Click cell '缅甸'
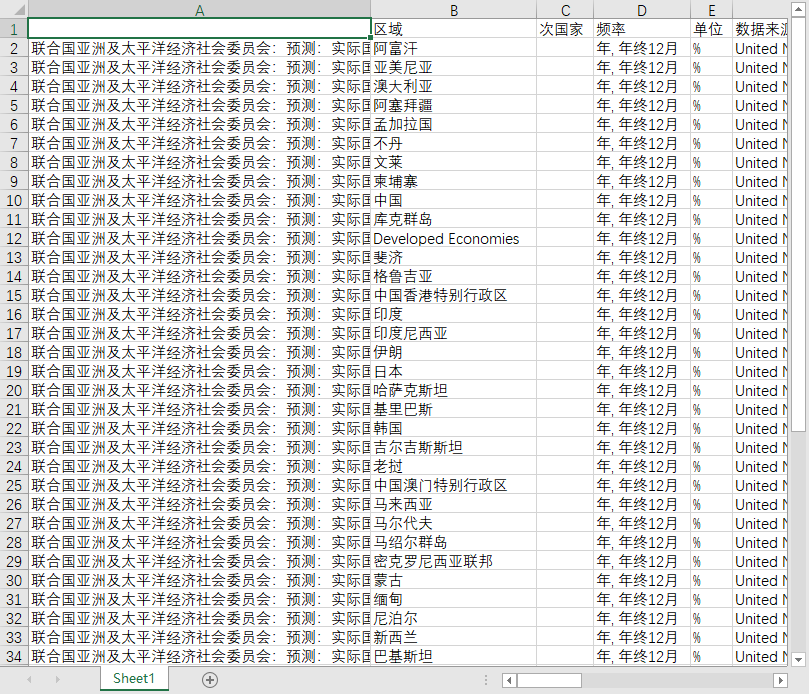This screenshot has width=809, height=694. tap(454, 599)
